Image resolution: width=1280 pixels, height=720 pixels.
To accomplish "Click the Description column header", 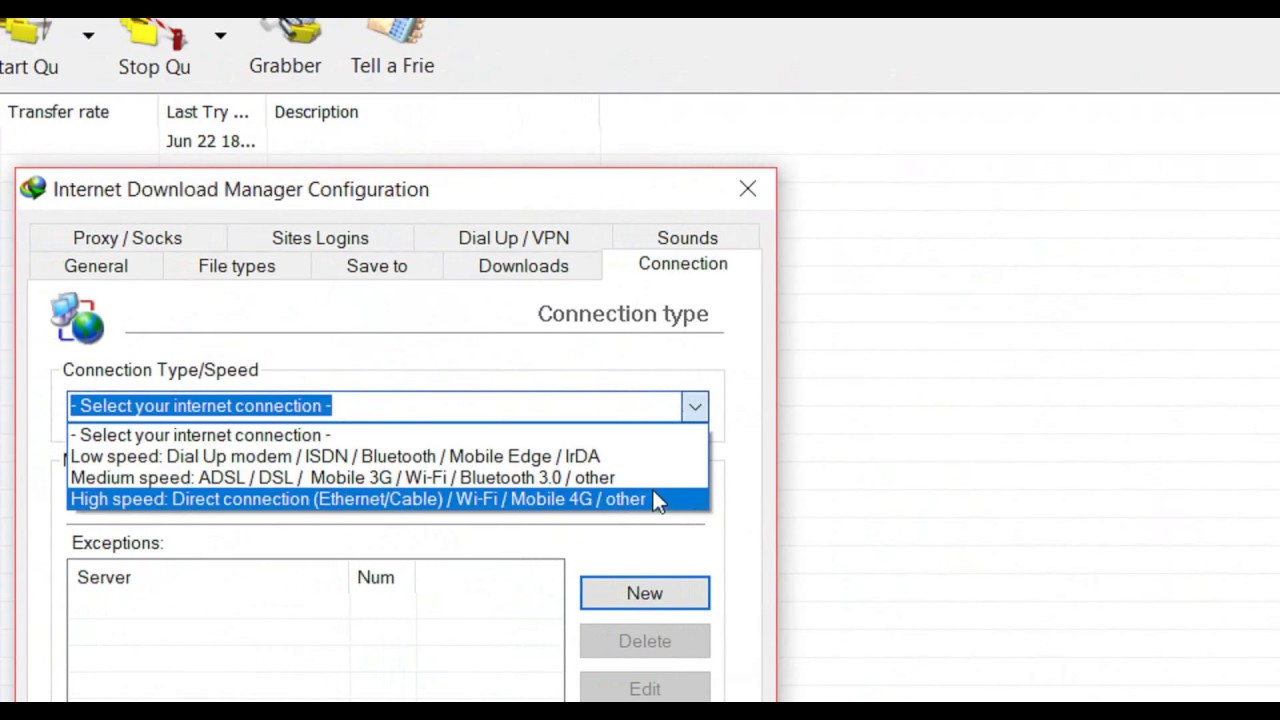I will click(433, 112).
